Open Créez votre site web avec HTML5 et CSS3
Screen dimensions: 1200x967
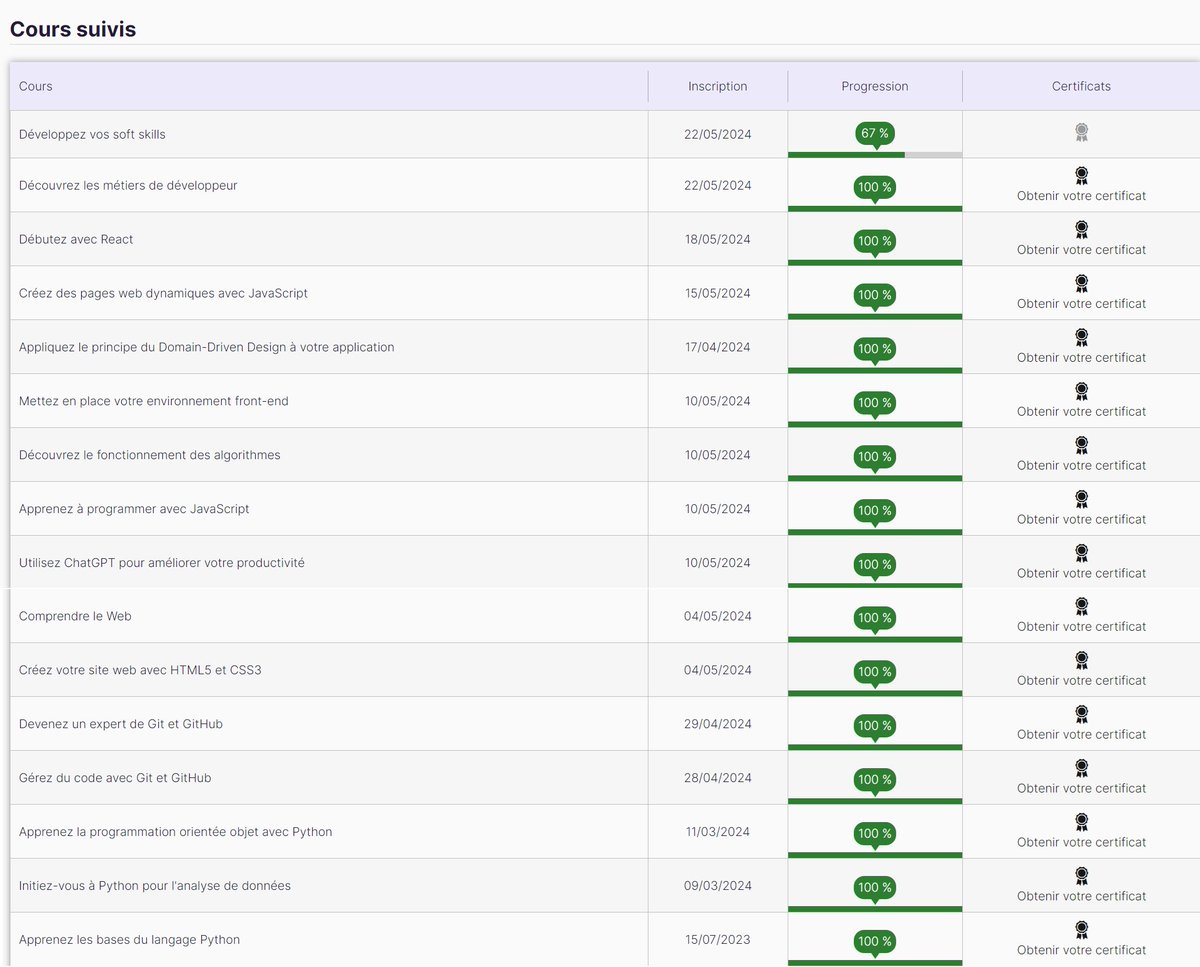(x=140, y=670)
